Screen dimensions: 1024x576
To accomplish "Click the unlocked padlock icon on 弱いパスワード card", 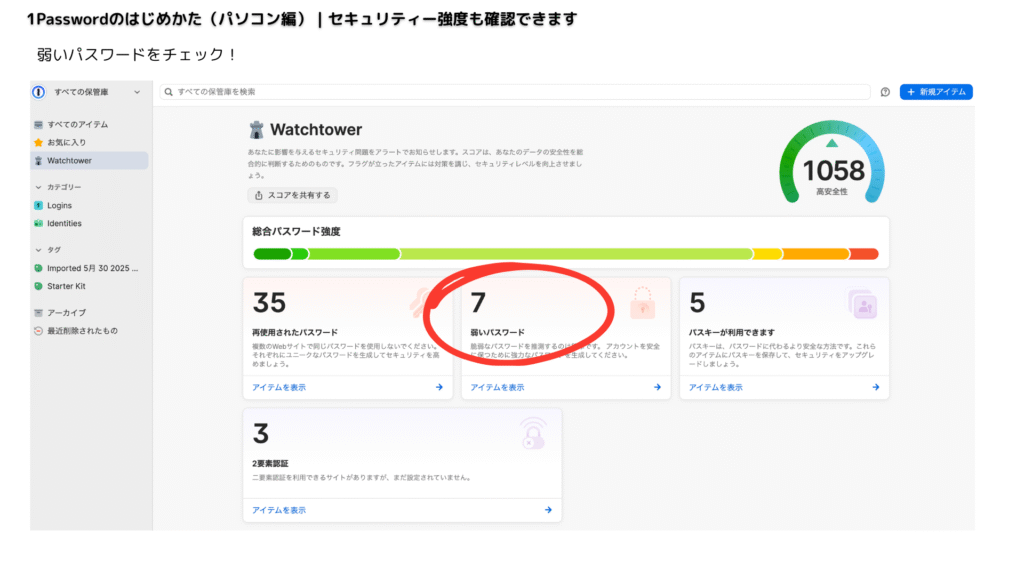I will pos(643,303).
